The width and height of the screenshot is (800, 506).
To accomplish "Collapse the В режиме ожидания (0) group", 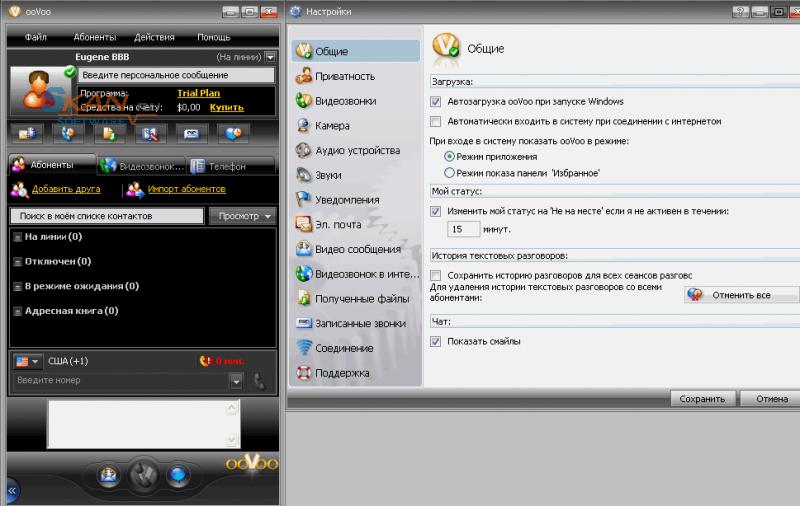I will pos(18,287).
